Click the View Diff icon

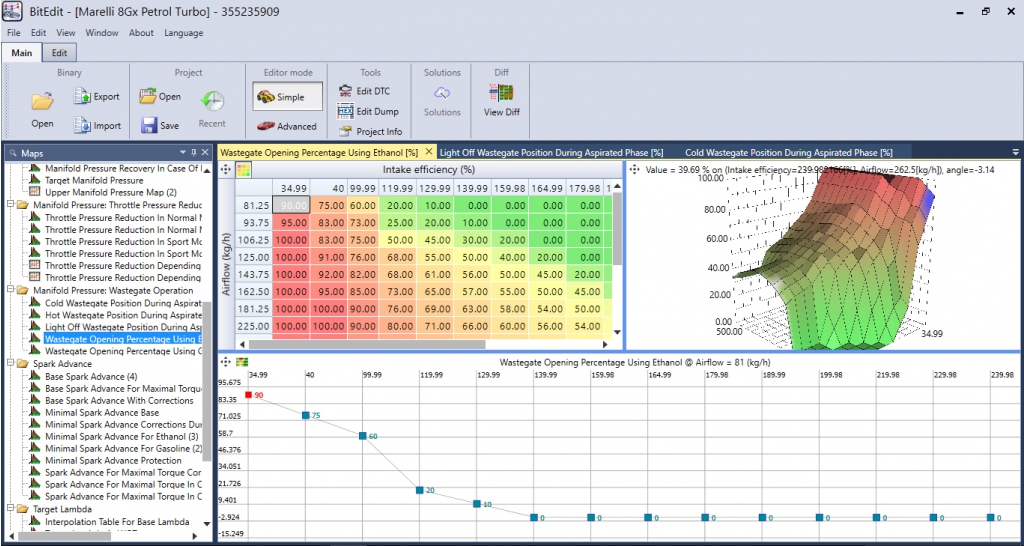click(x=502, y=92)
